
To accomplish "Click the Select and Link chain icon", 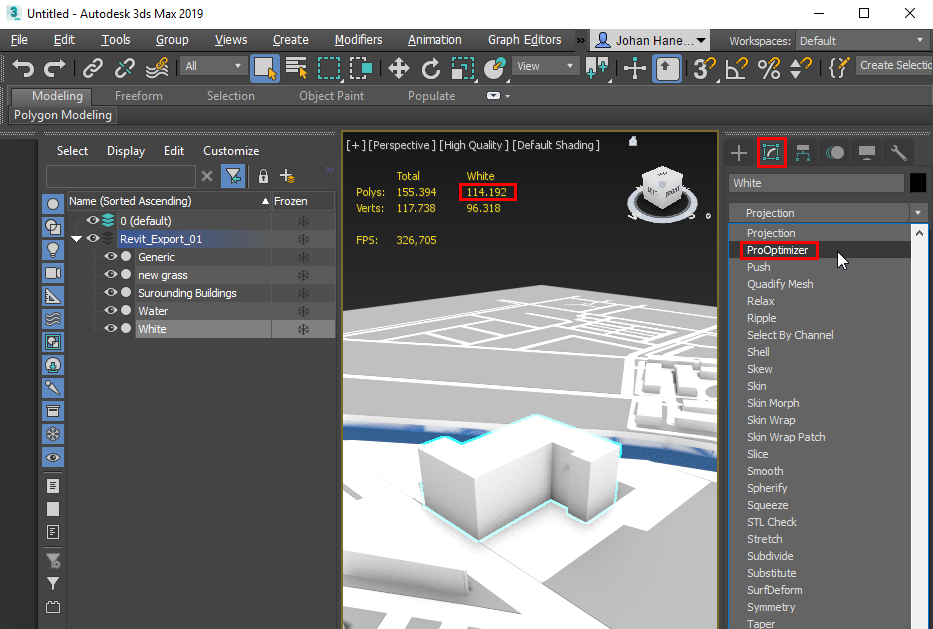I will coord(93,68).
